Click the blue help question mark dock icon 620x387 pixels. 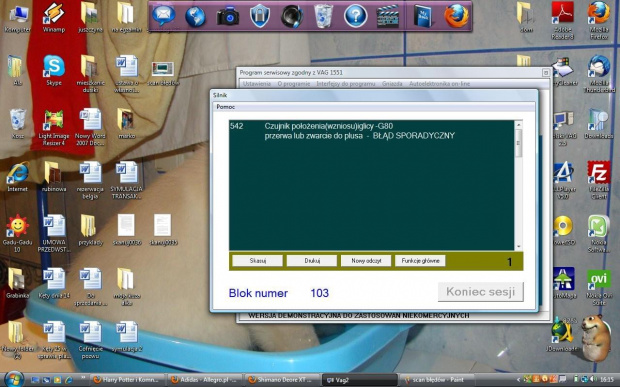tap(355, 16)
